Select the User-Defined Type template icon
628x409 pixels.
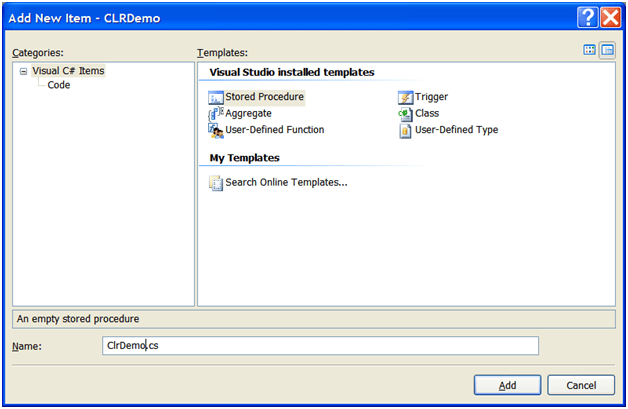(405, 131)
